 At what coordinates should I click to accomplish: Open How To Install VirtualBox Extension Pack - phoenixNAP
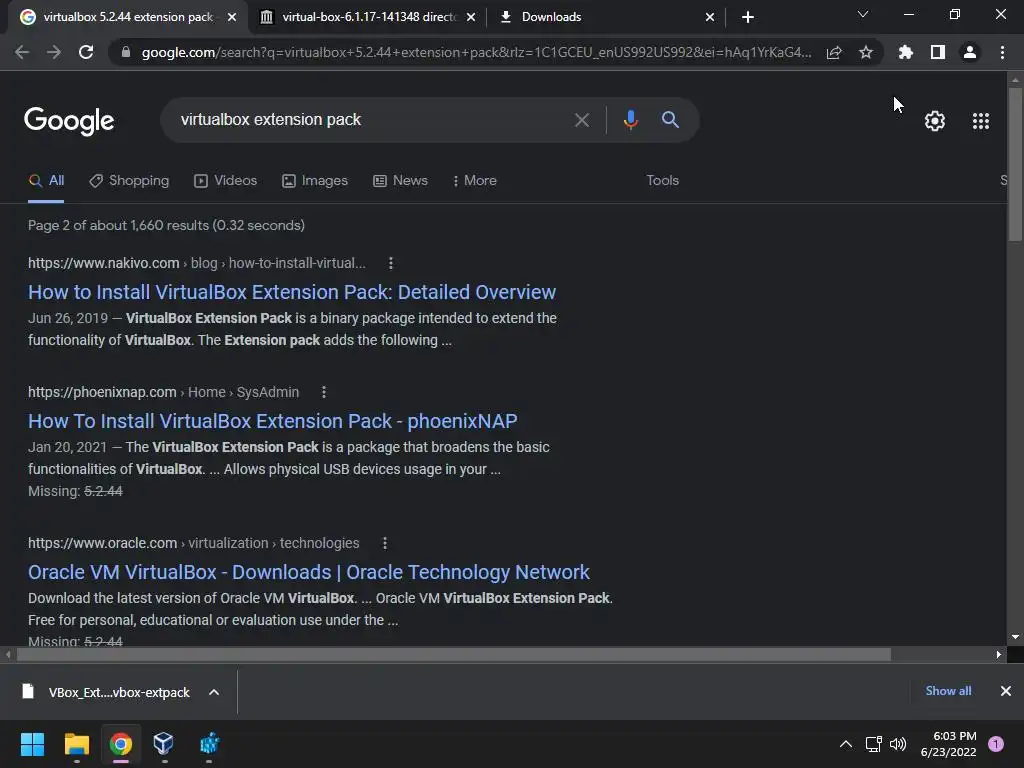tap(272, 421)
